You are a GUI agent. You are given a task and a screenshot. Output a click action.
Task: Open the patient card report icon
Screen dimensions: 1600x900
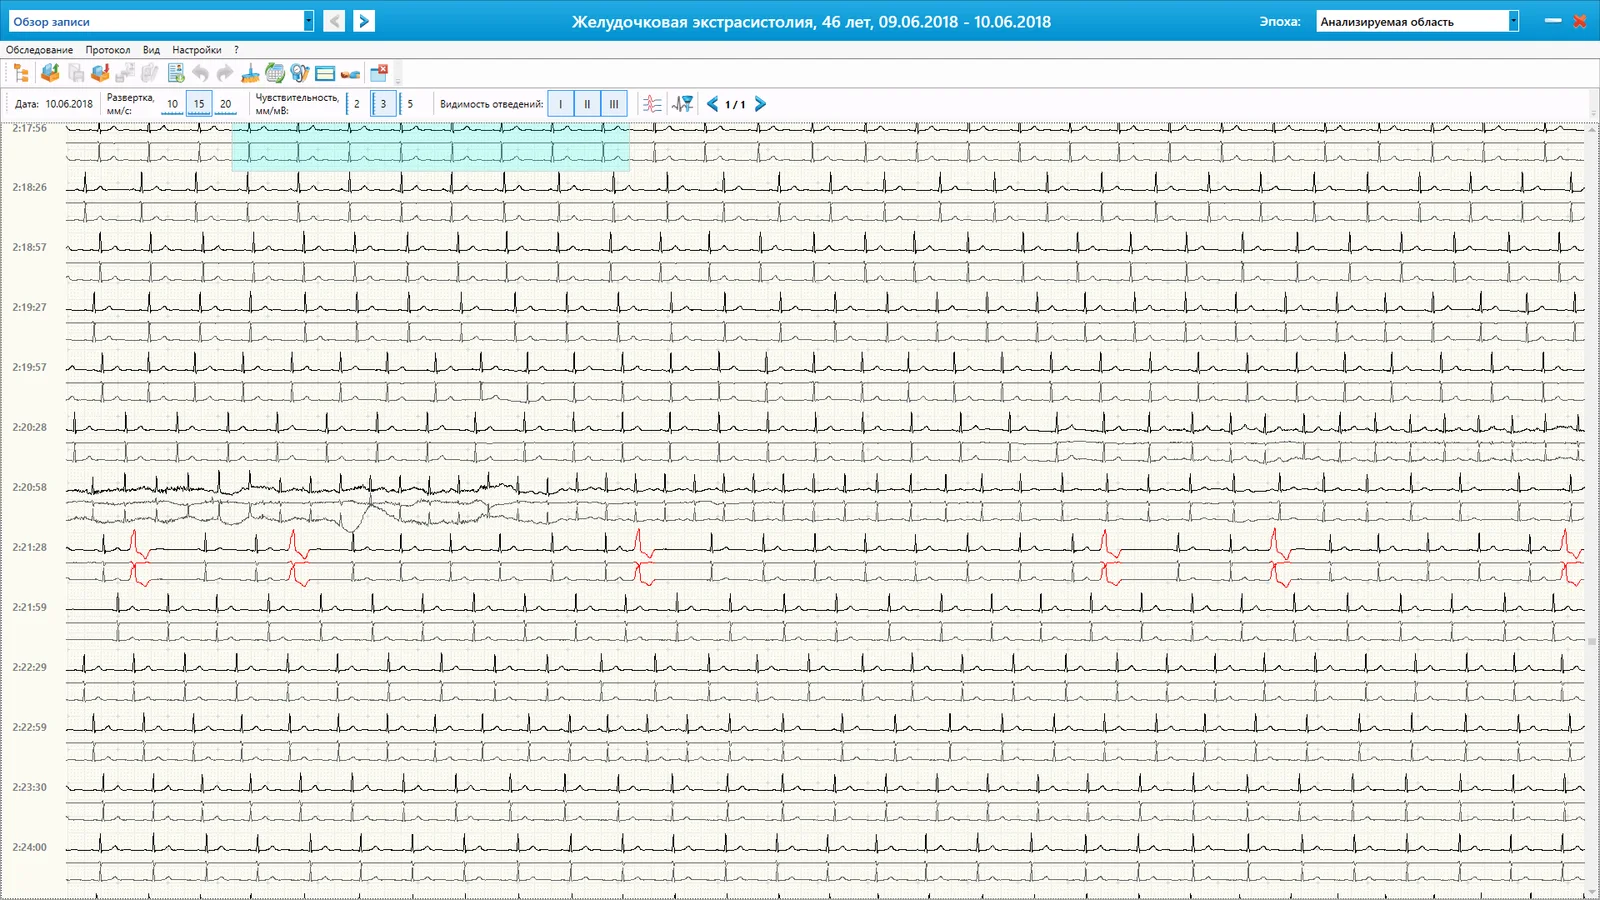point(176,73)
